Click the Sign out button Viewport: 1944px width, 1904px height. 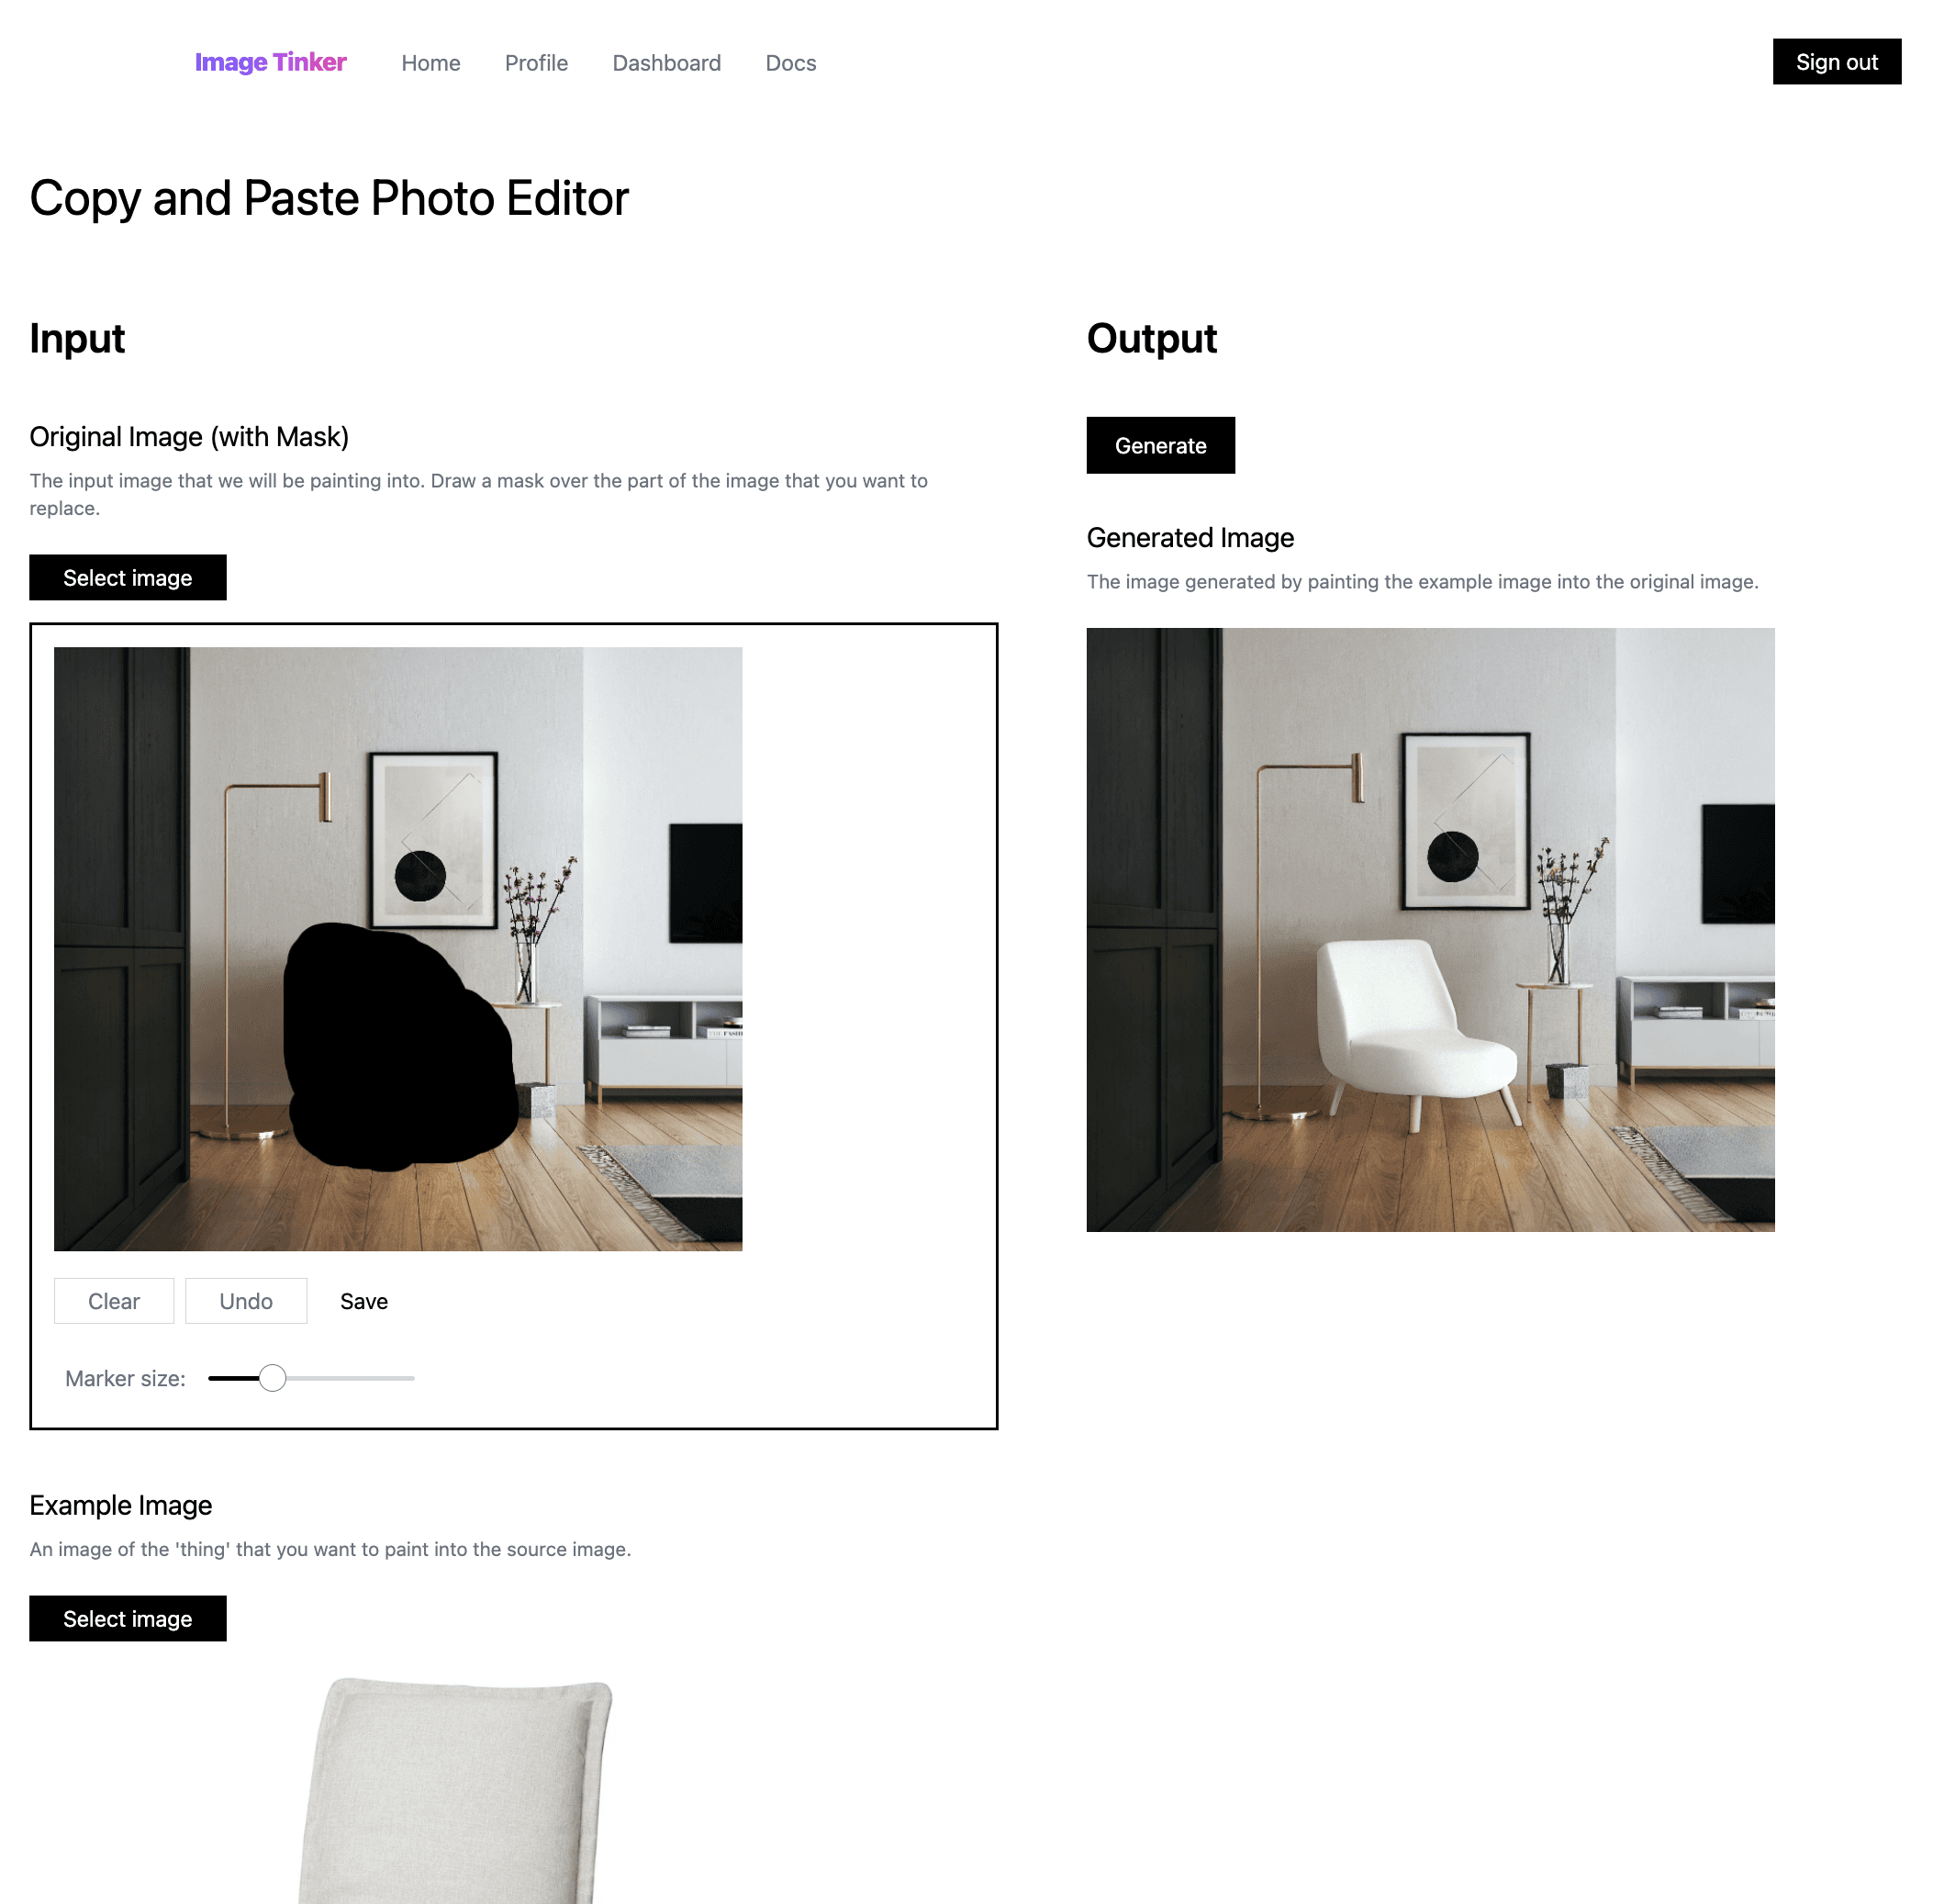point(1836,62)
